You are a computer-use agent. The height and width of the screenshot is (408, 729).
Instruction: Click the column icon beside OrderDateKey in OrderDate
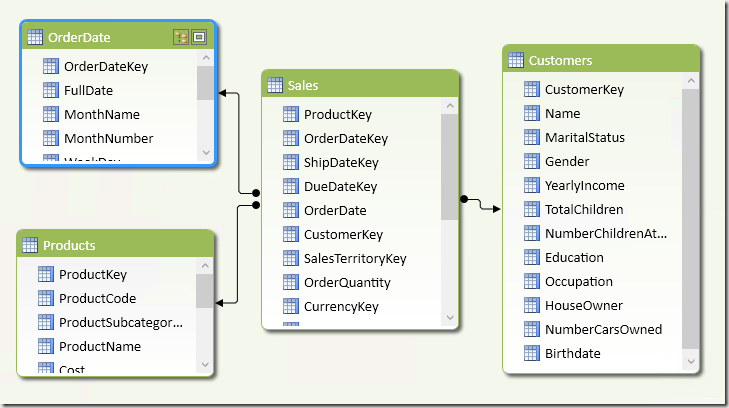51,66
